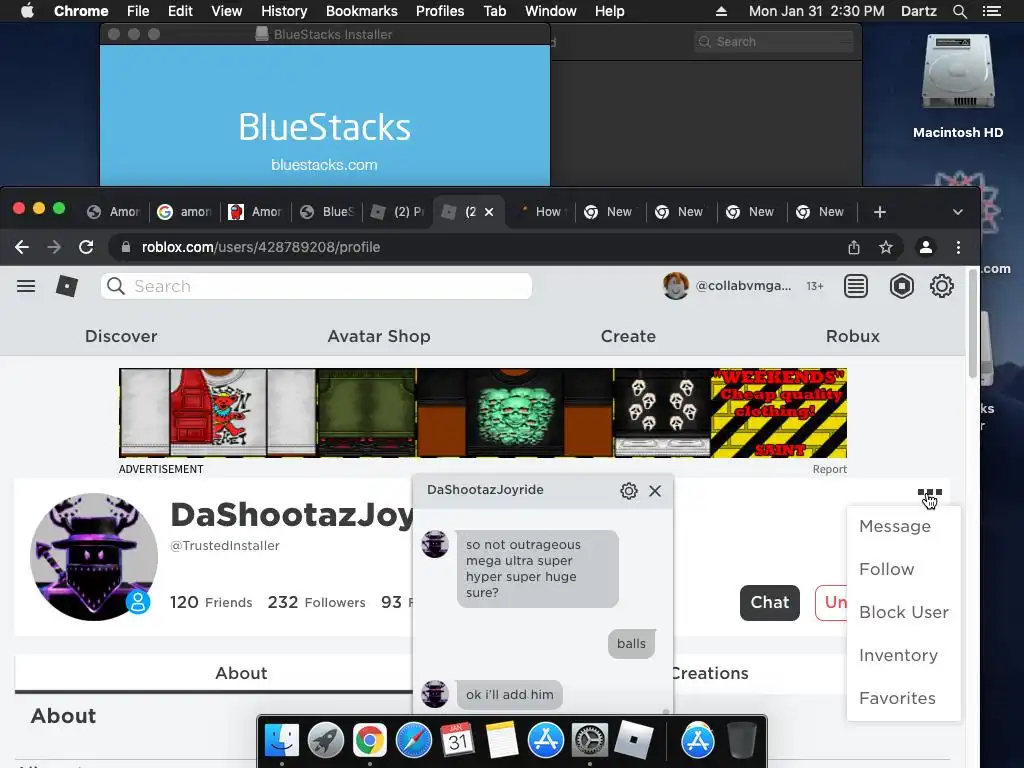1024x768 pixels.
Task: Share this page via address bar icon
Action: (854, 247)
